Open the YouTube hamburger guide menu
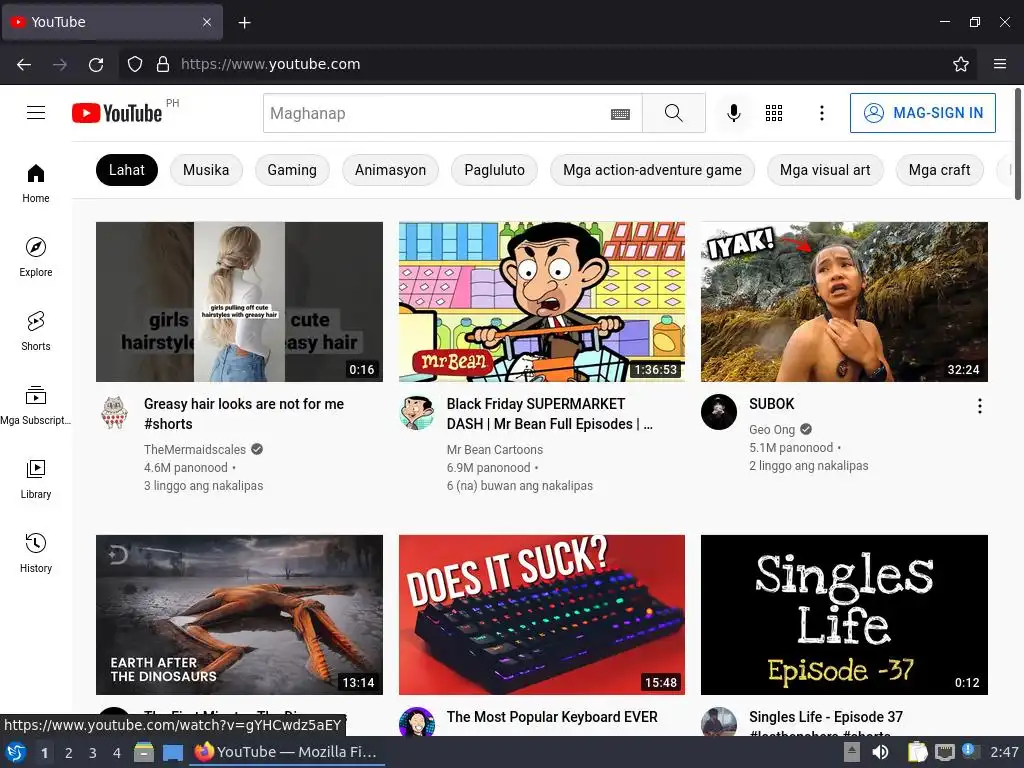The width and height of the screenshot is (1024, 768). pyautogui.click(x=36, y=113)
